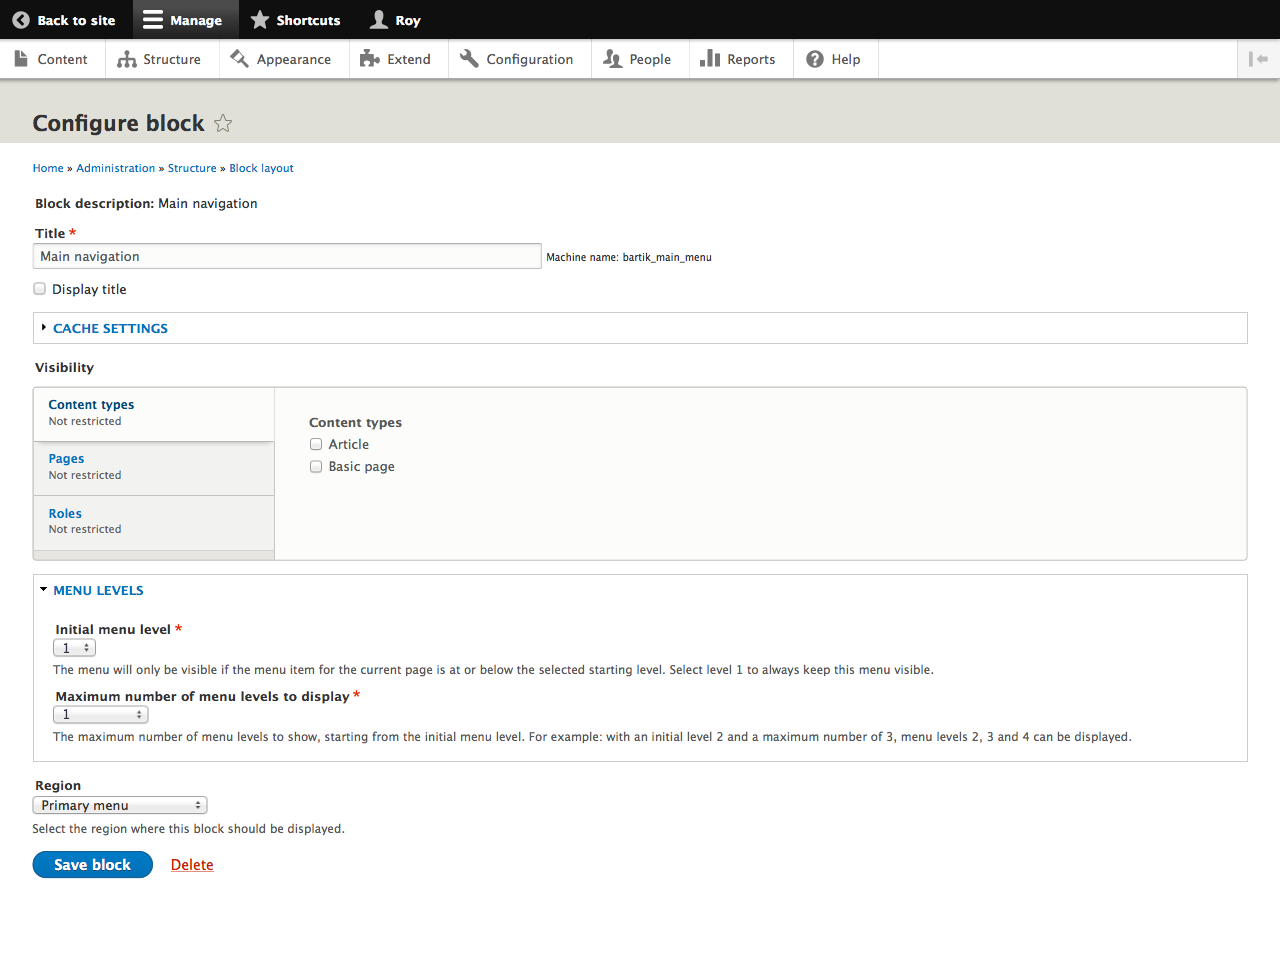
Task: Enable the Display title checkbox
Action: point(39,288)
